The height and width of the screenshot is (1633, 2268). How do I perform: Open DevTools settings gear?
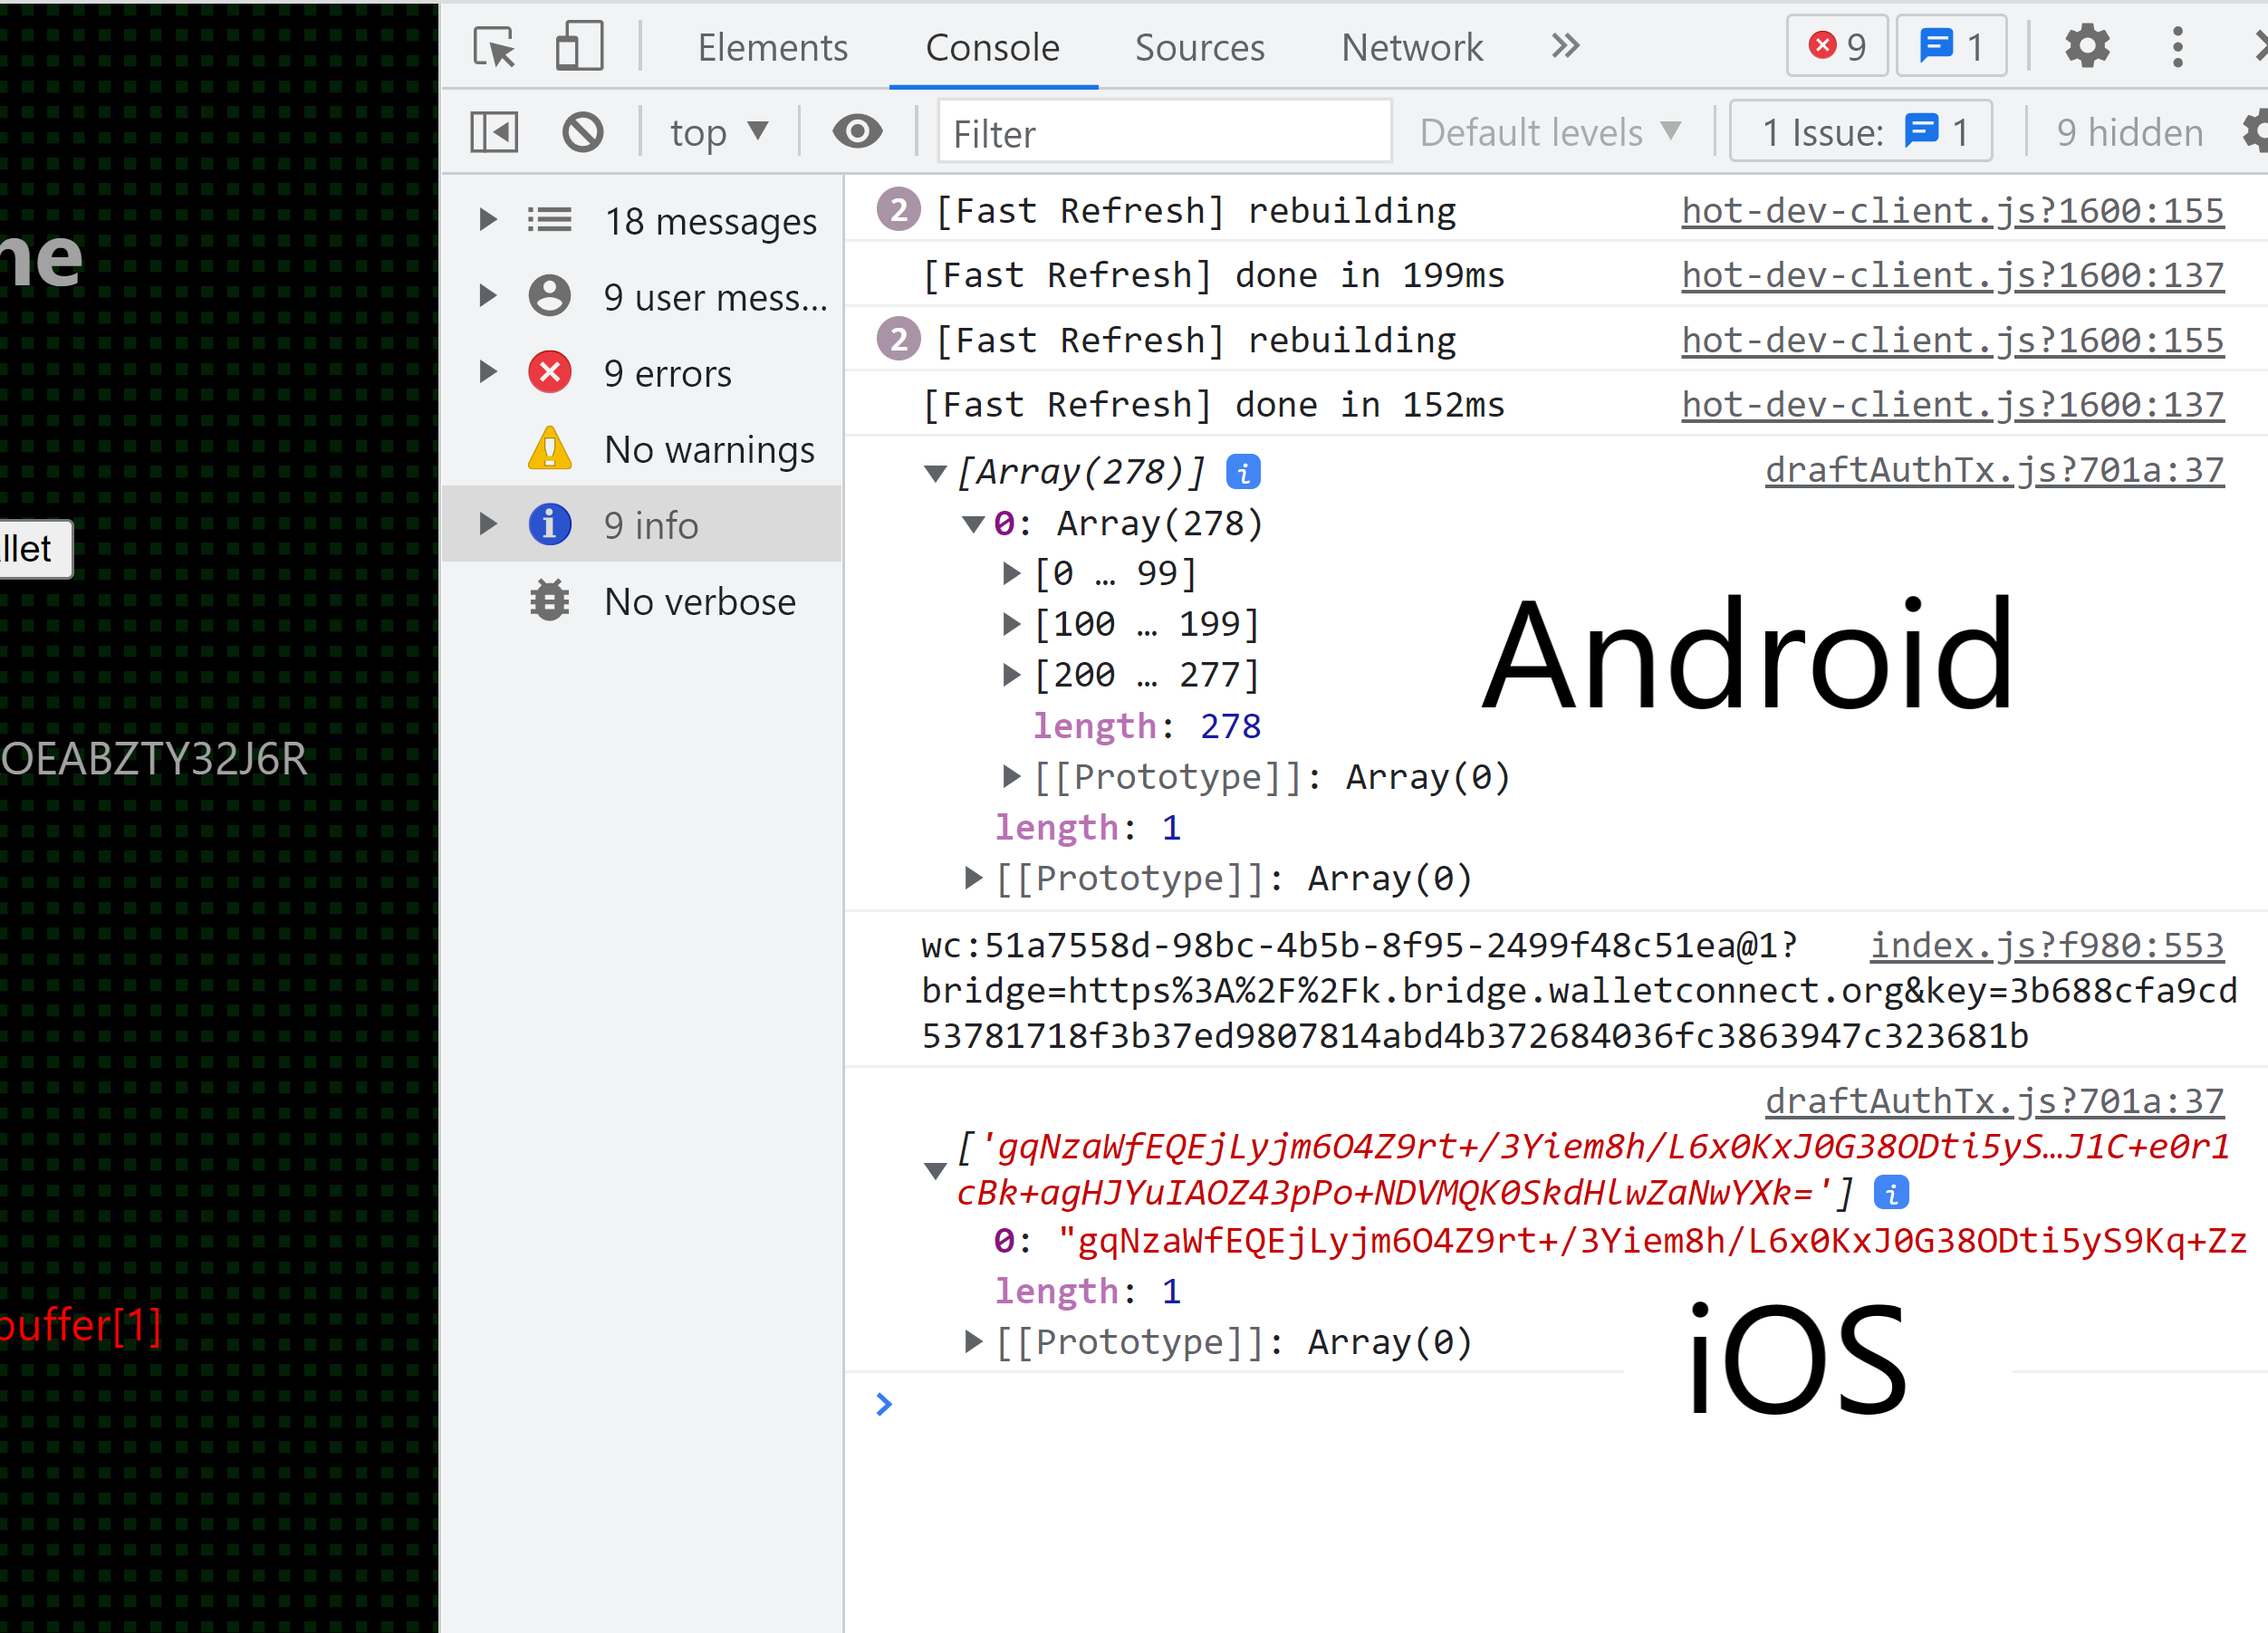pyautogui.click(x=2087, y=46)
